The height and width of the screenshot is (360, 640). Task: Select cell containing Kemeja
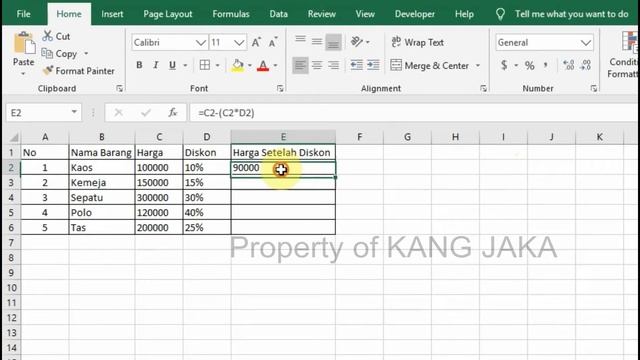tap(102, 182)
